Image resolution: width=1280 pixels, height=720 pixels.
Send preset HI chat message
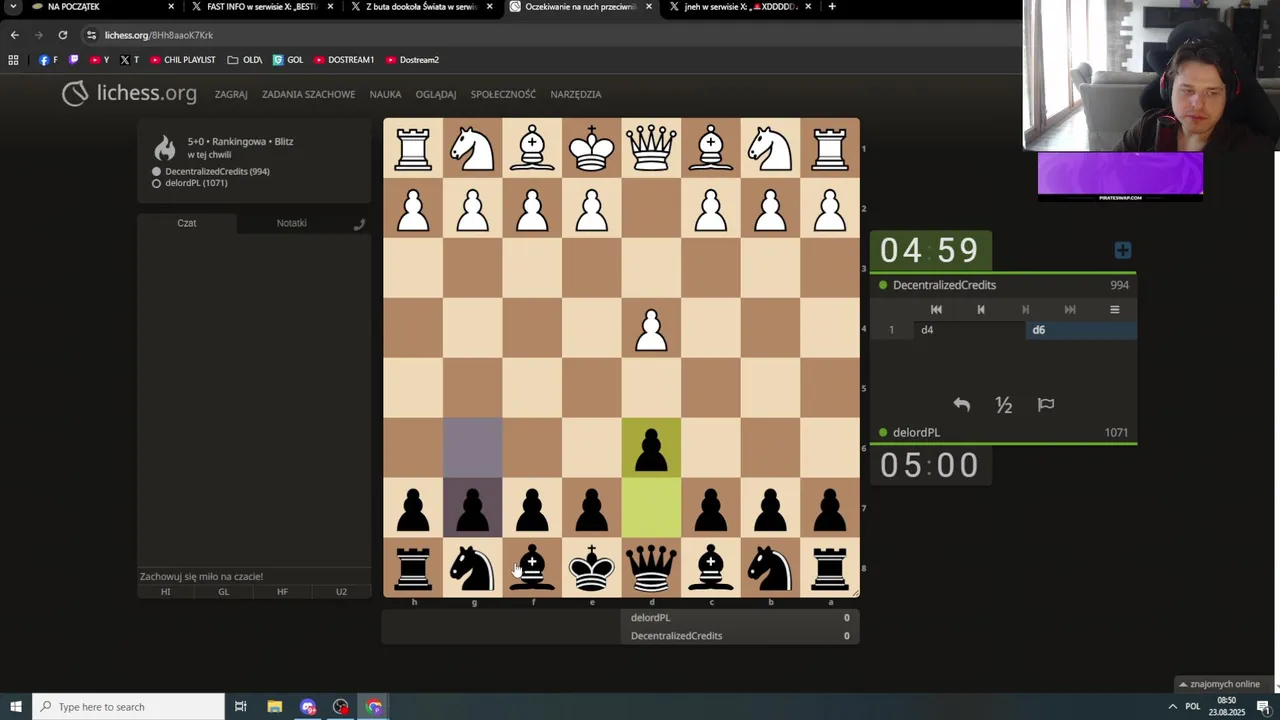(x=166, y=592)
